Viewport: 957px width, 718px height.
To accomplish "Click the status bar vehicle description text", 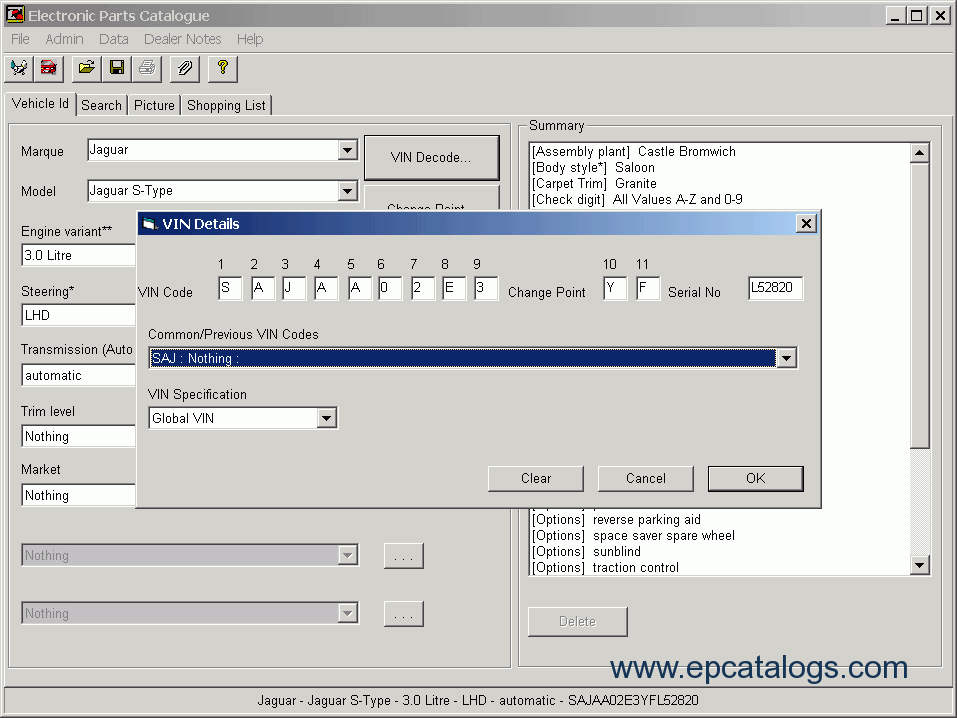I will pyautogui.click(x=478, y=700).
